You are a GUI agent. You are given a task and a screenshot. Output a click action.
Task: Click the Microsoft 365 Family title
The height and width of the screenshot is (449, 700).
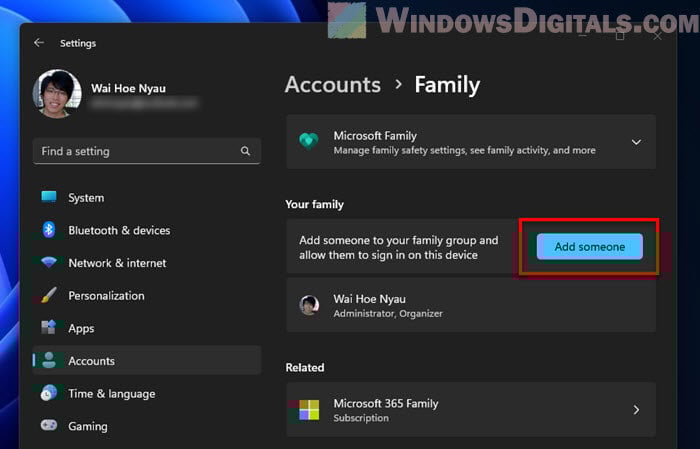tap(386, 403)
